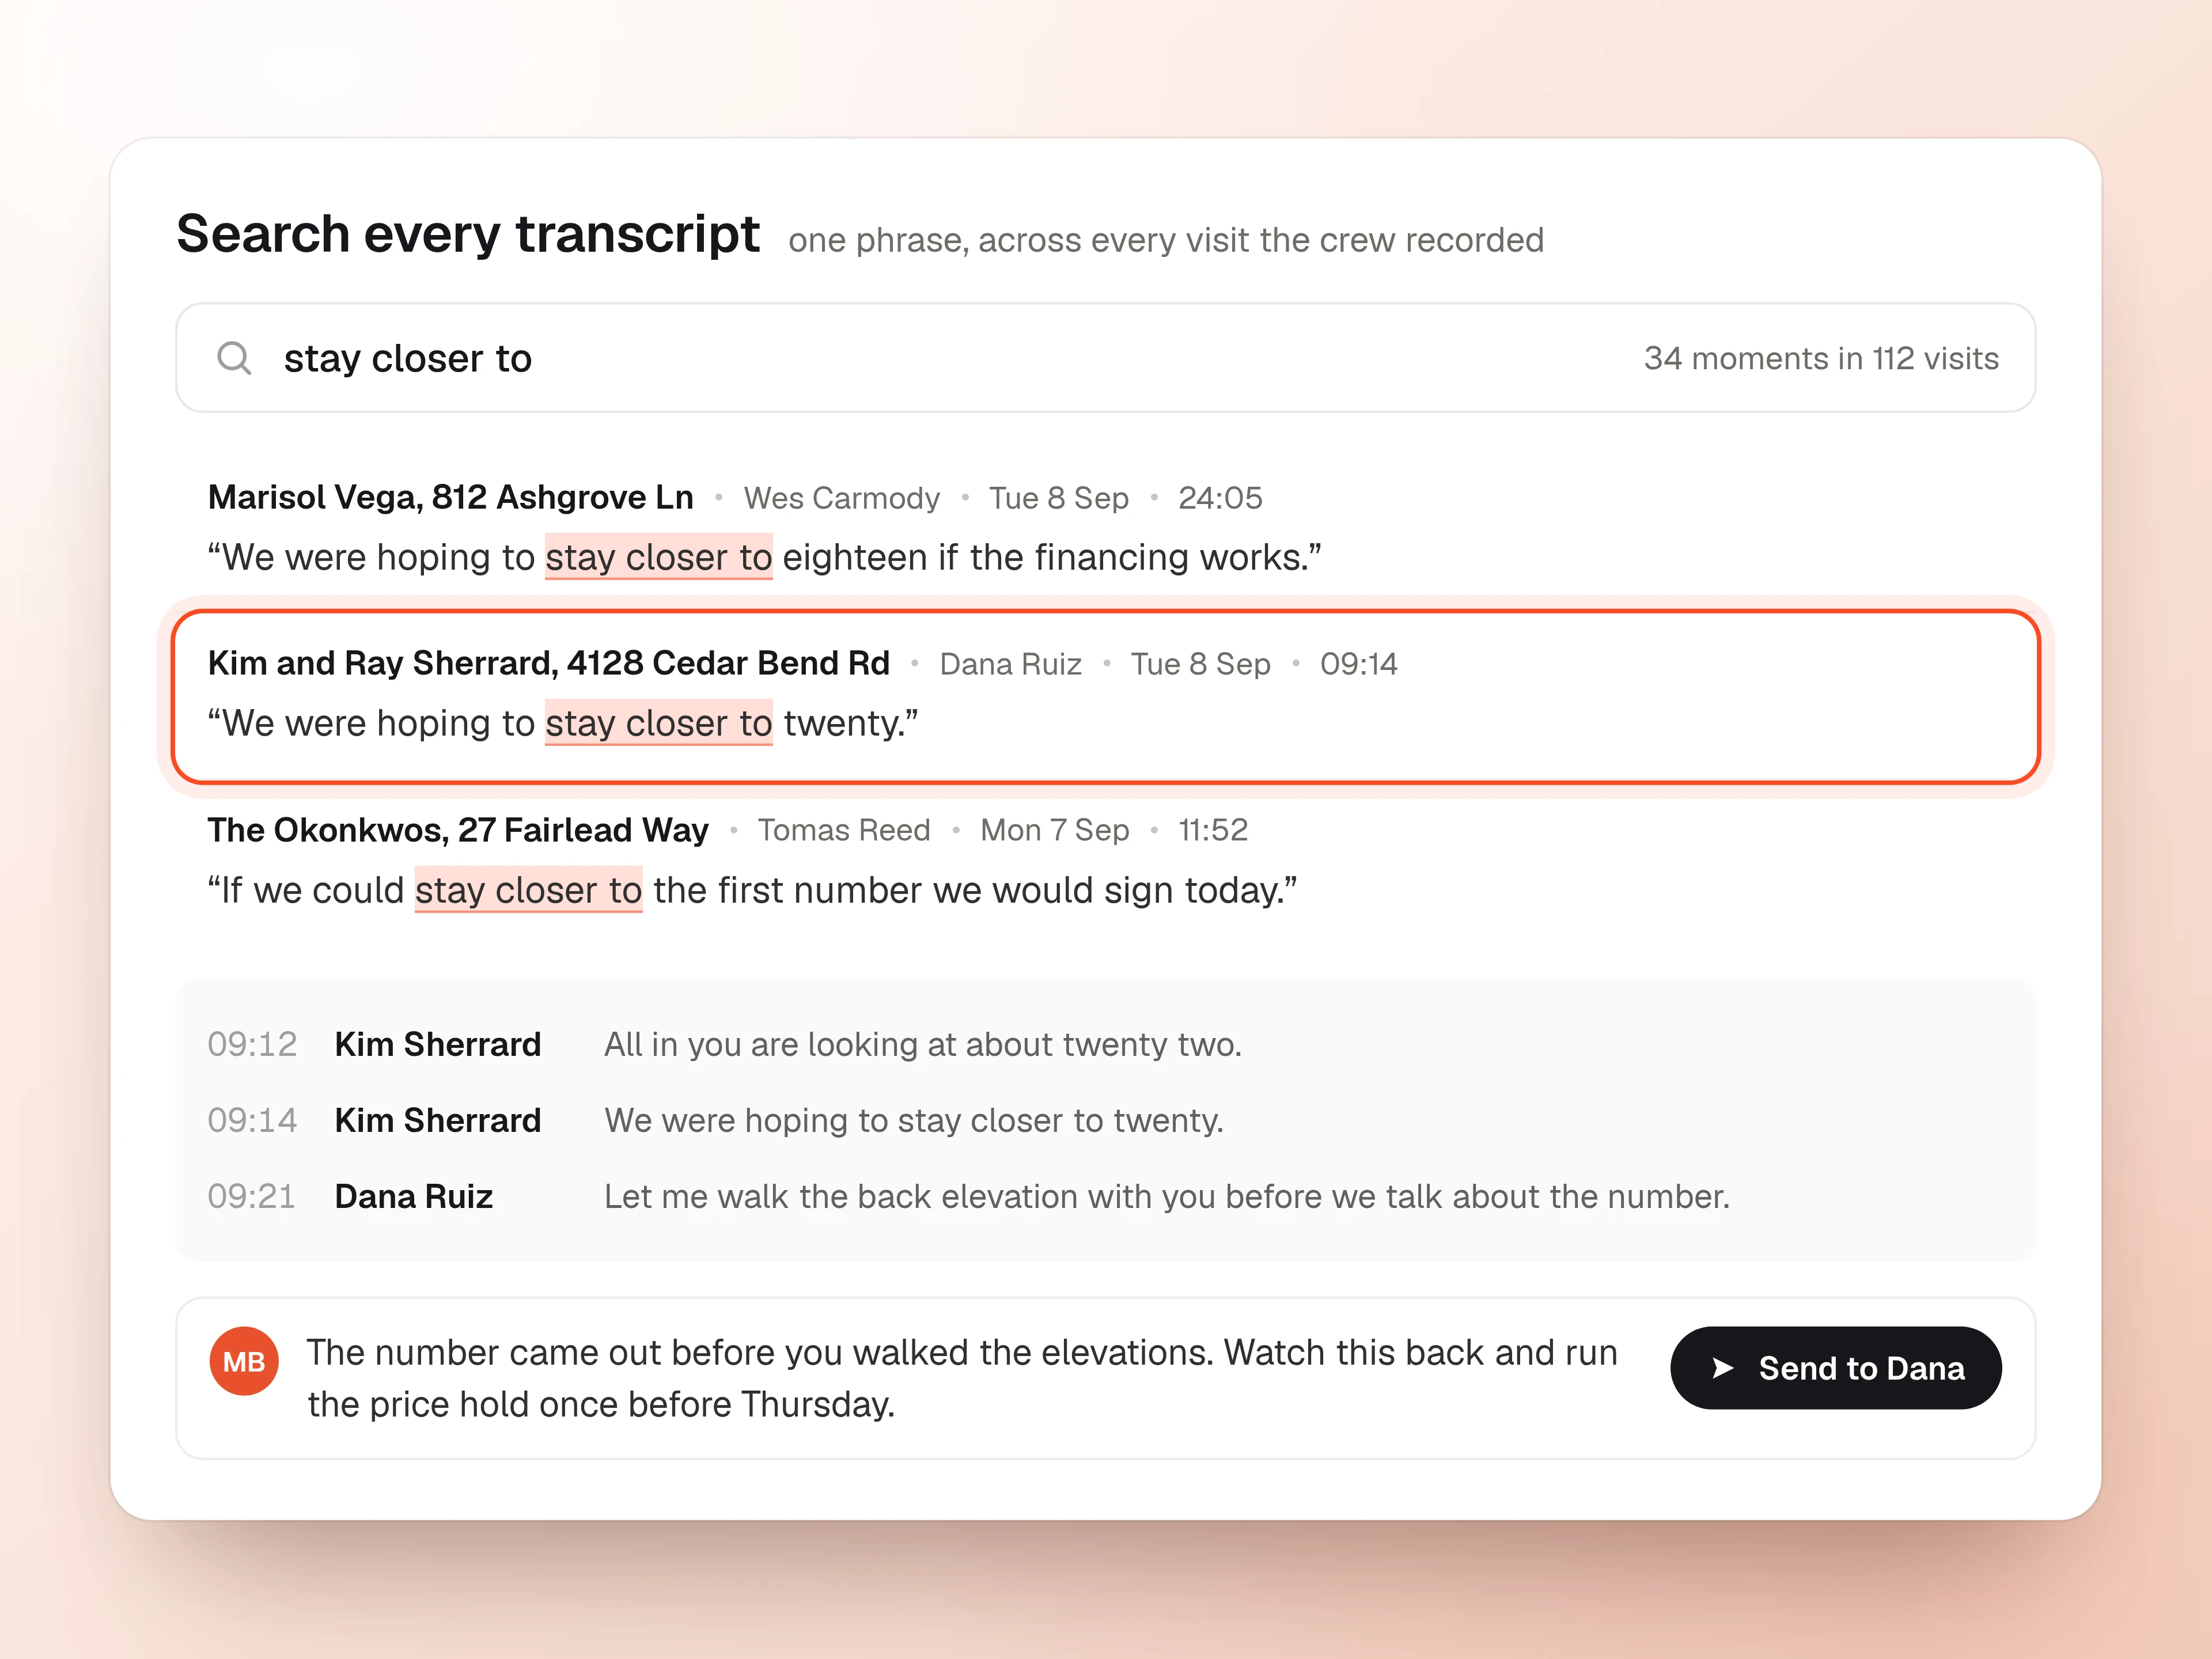The image size is (2212, 1659).
Task: Jump to timestamp 11:52 in Okonkwos visit
Action: 1213,830
